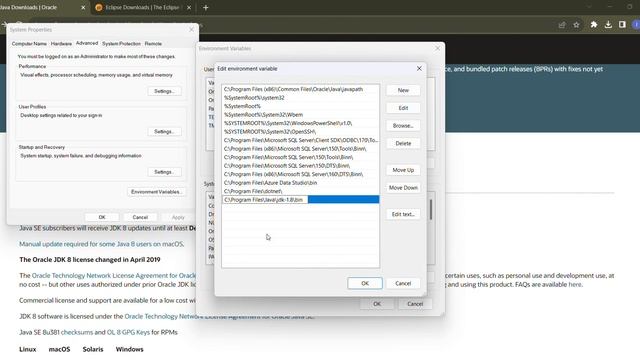The height and width of the screenshot is (360, 640).
Task: Select the %SystemRoot%\system32 entry
Action: [x=300, y=98]
